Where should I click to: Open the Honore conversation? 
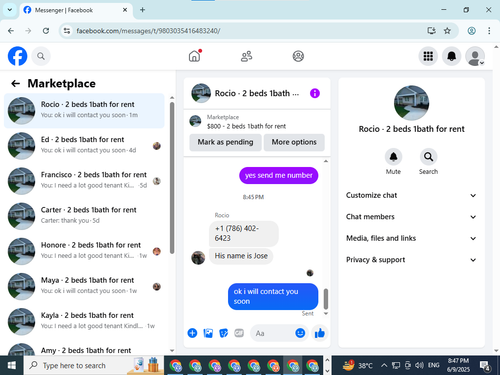click(84, 251)
